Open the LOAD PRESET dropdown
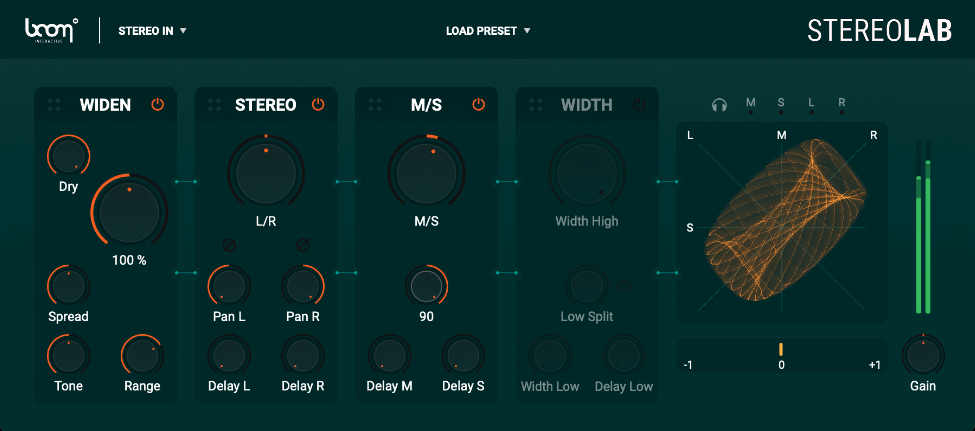The height and width of the screenshot is (431, 975). tap(488, 30)
